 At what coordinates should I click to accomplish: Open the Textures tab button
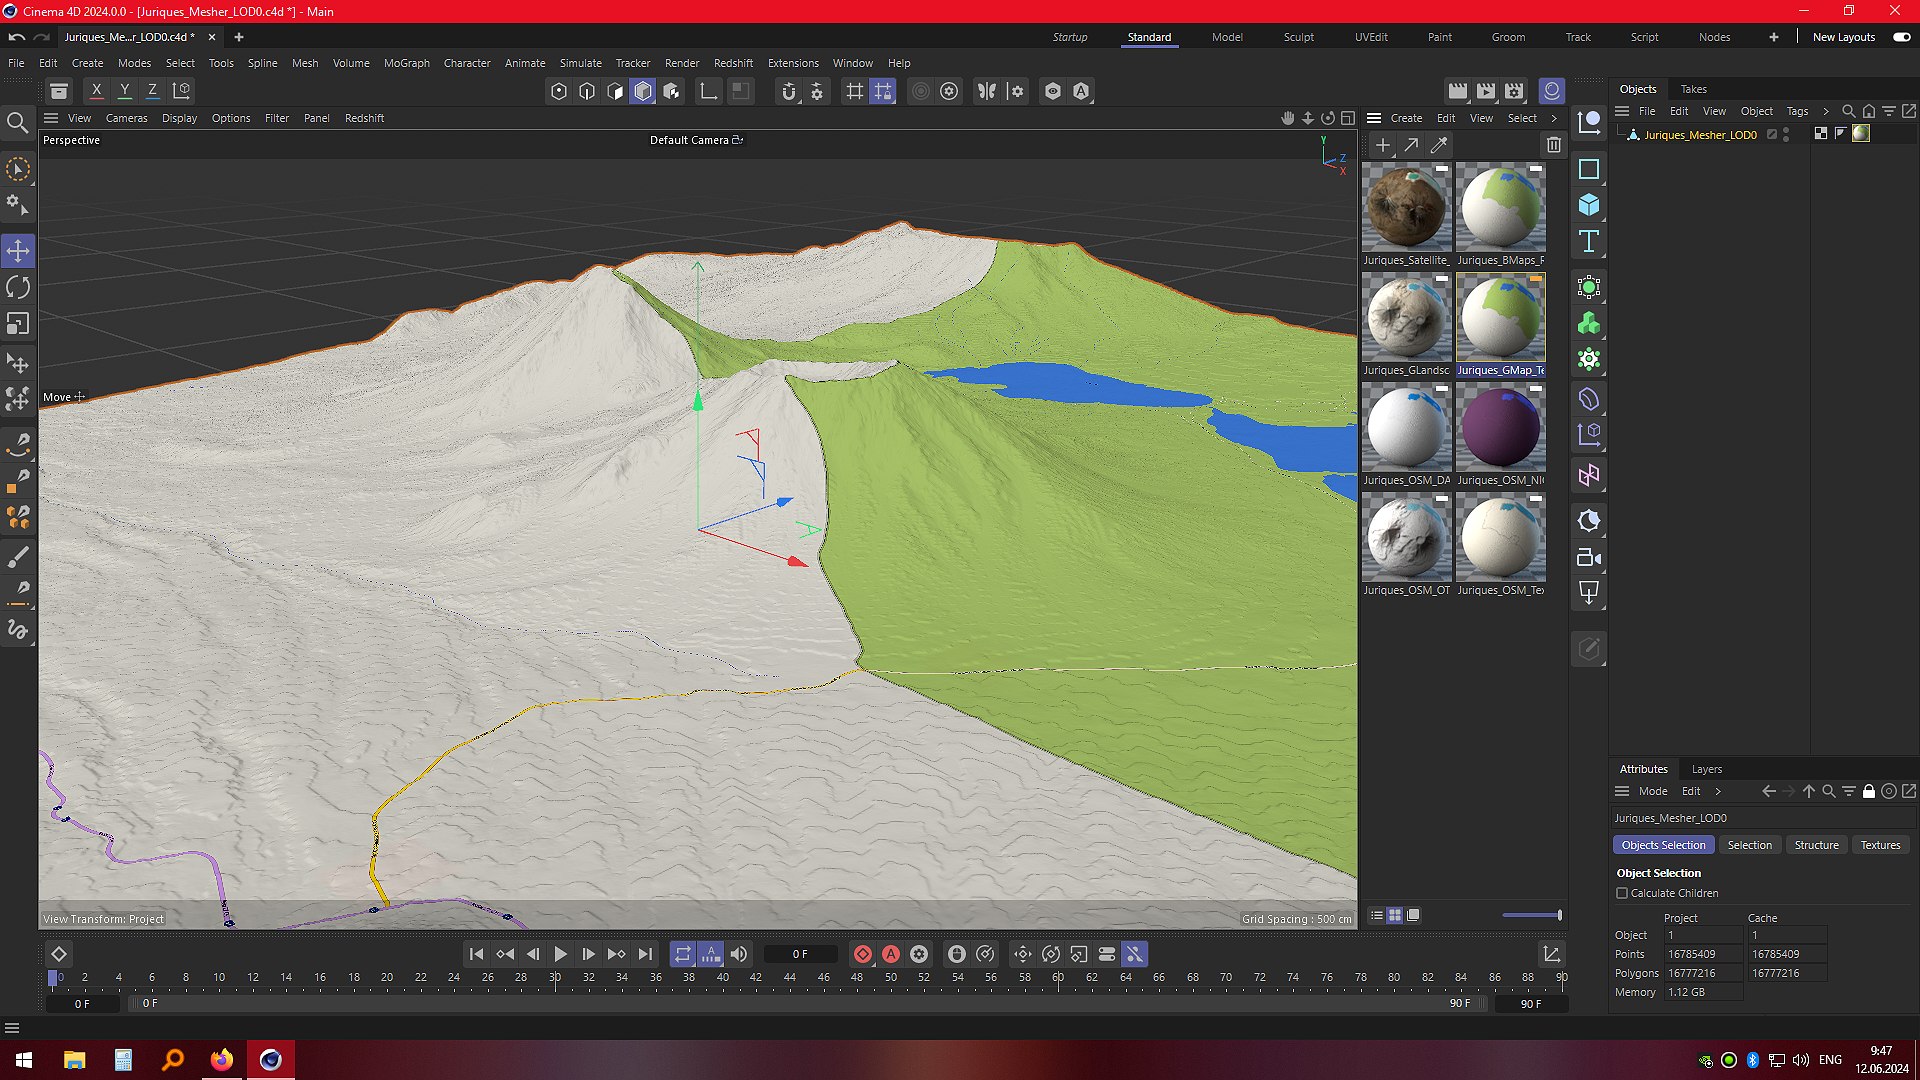pyautogui.click(x=1880, y=845)
